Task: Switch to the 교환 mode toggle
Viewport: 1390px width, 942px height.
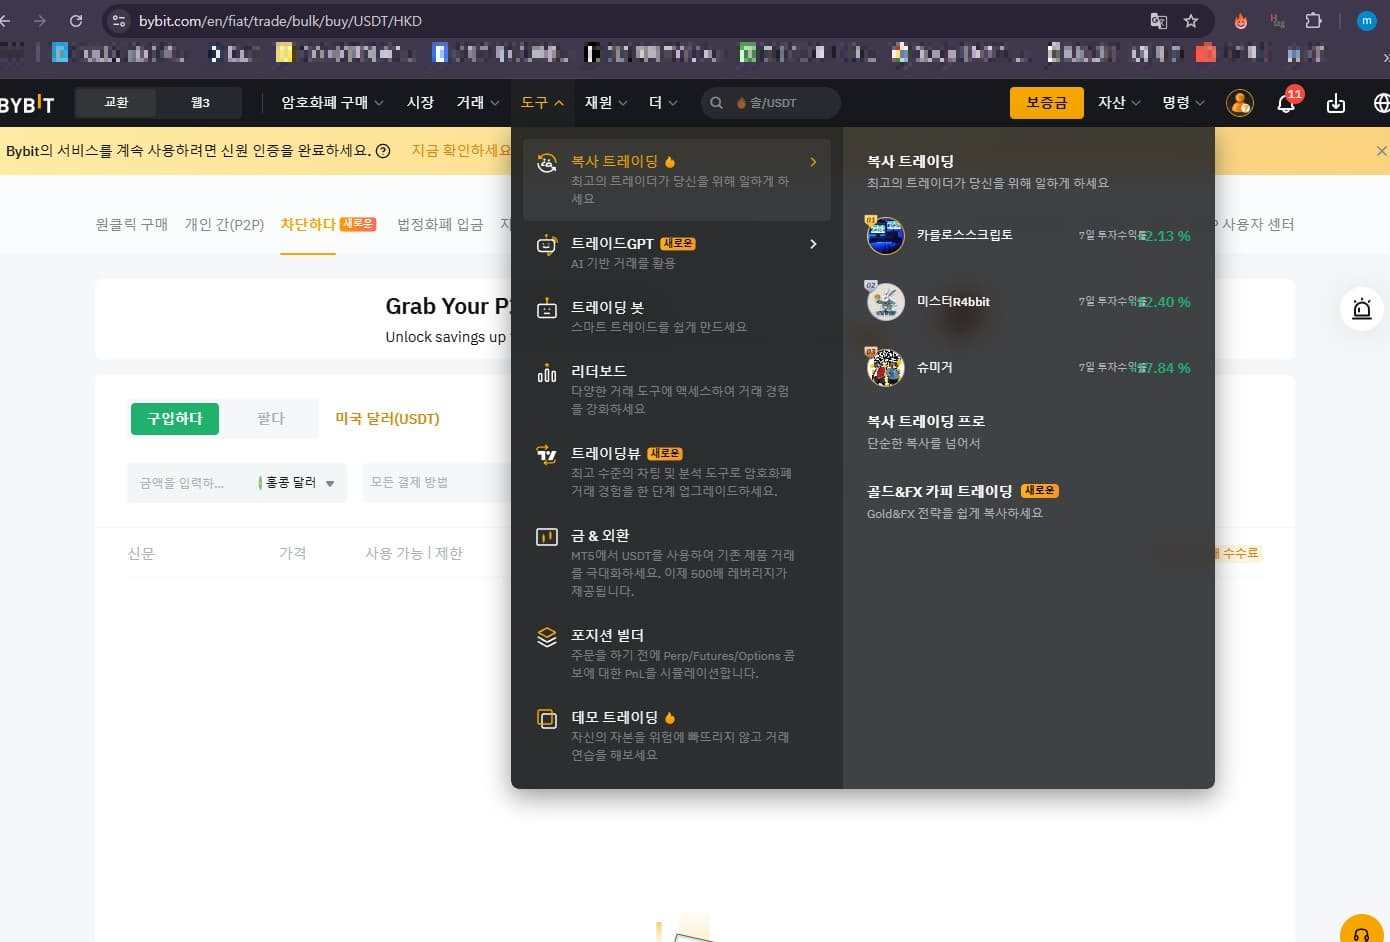Action: tap(117, 103)
